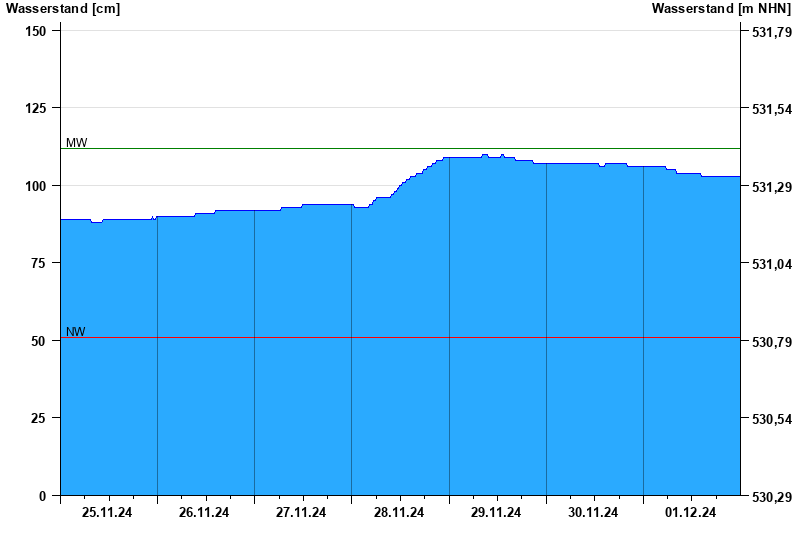The image size is (800, 550).
Task: Select the 29.11.24 date label
Action: [495, 512]
